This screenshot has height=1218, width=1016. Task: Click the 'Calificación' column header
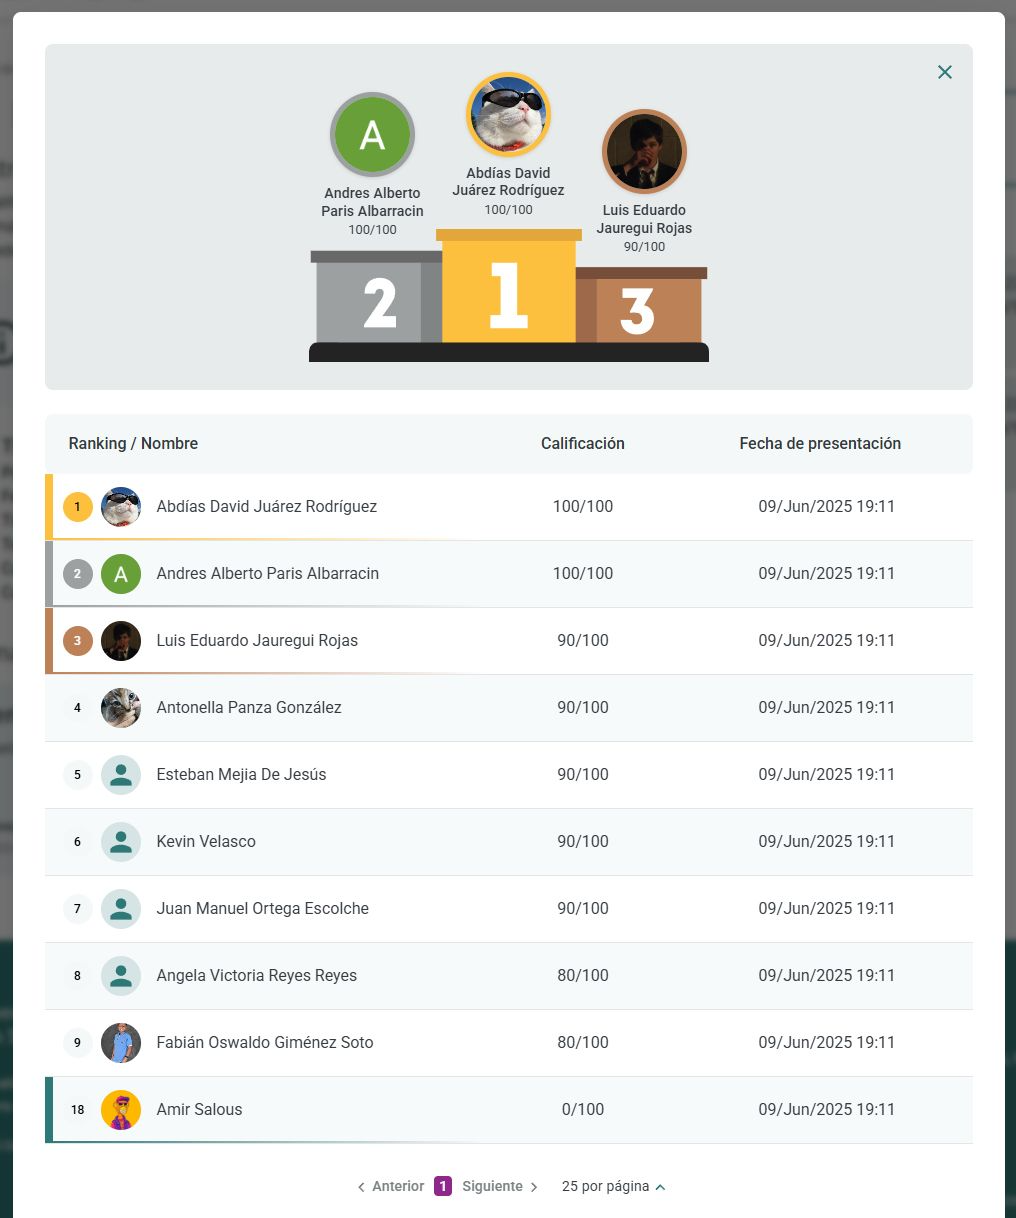coord(582,444)
